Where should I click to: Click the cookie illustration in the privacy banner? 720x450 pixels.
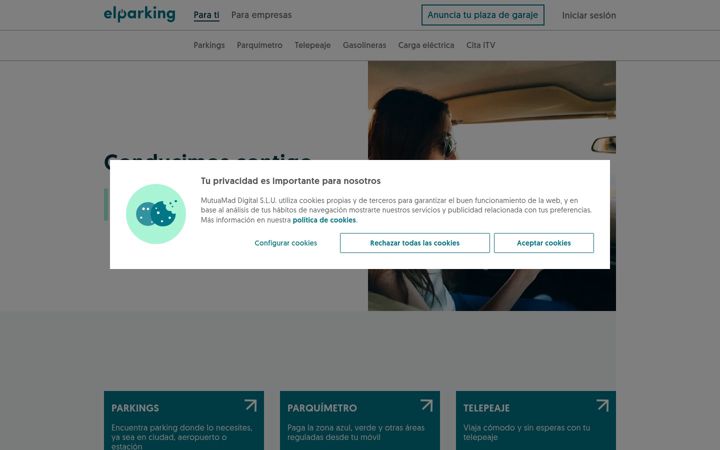tap(156, 214)
